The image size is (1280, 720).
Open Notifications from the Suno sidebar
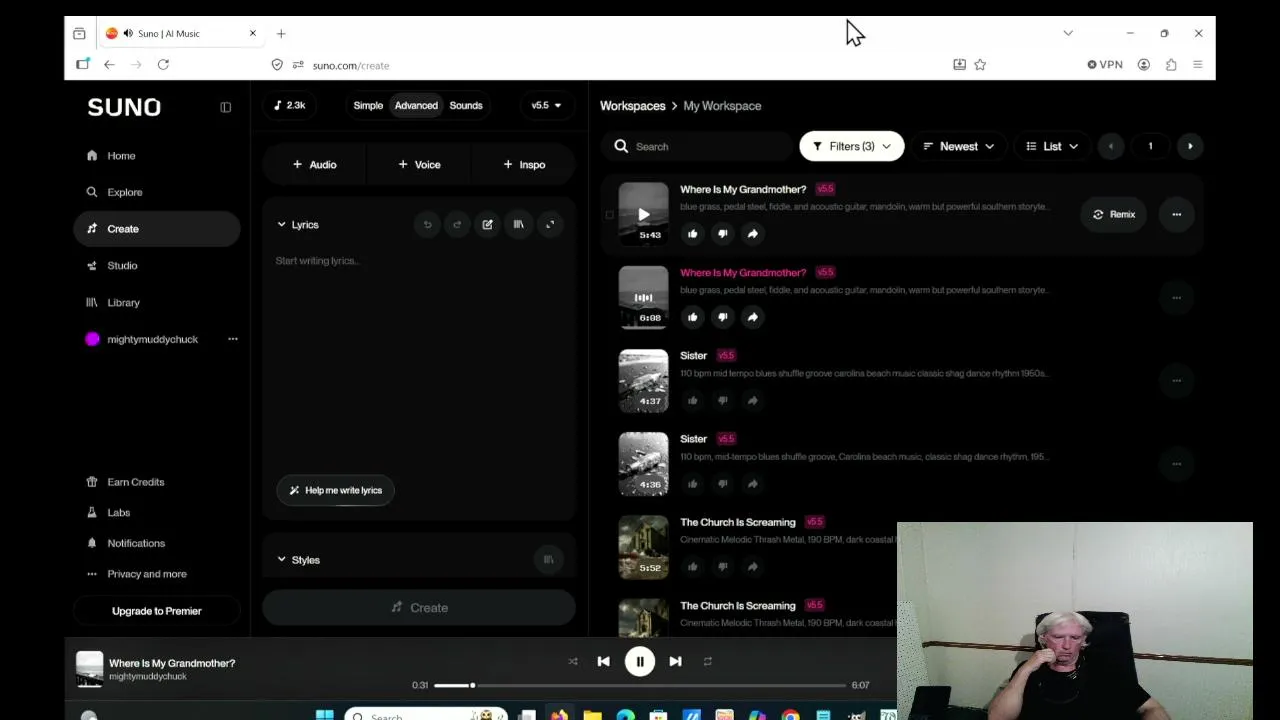pyautogui.click(x=136, y=543)
